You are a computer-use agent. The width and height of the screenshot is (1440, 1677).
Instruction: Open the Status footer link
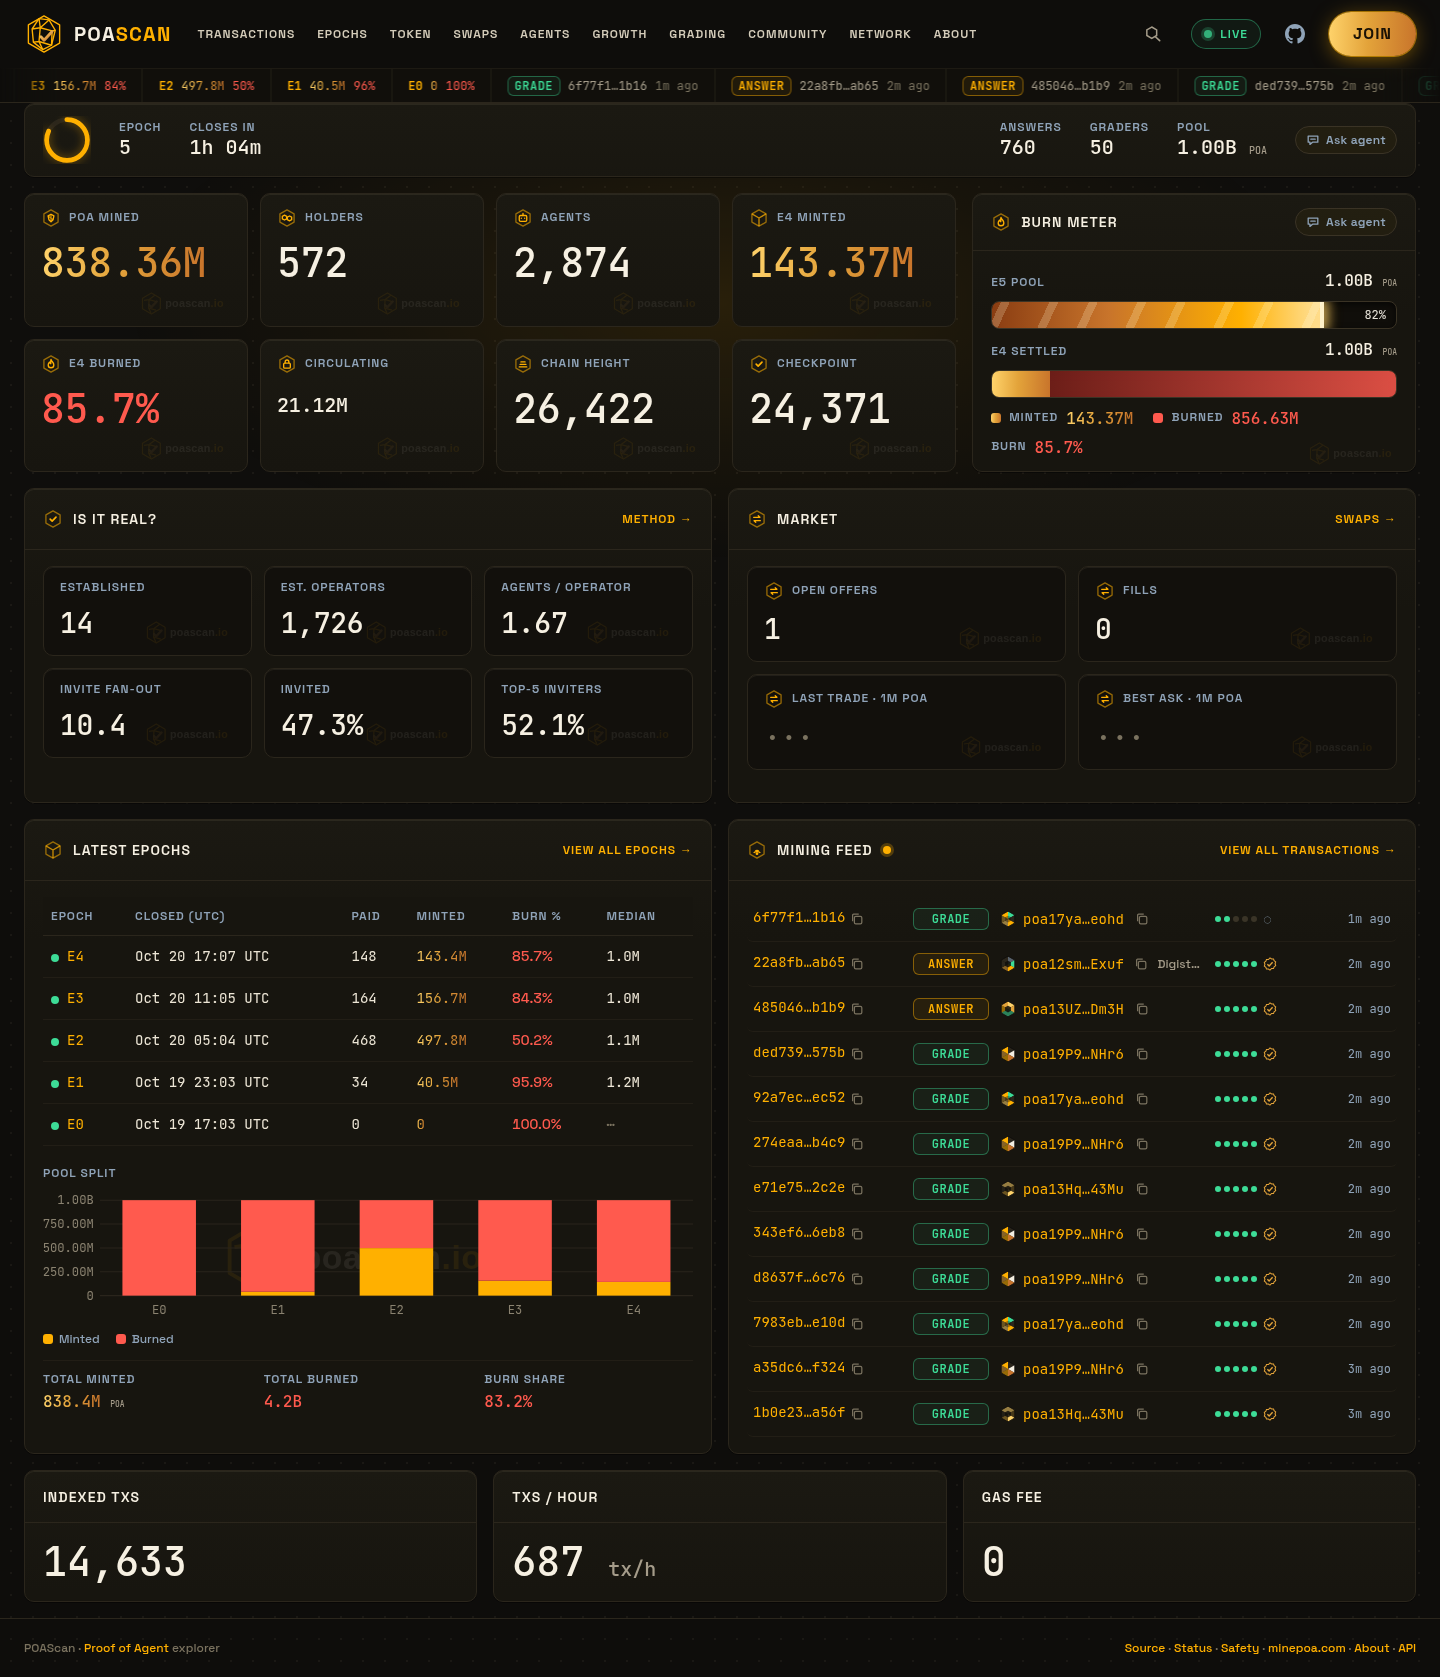1192,1648
